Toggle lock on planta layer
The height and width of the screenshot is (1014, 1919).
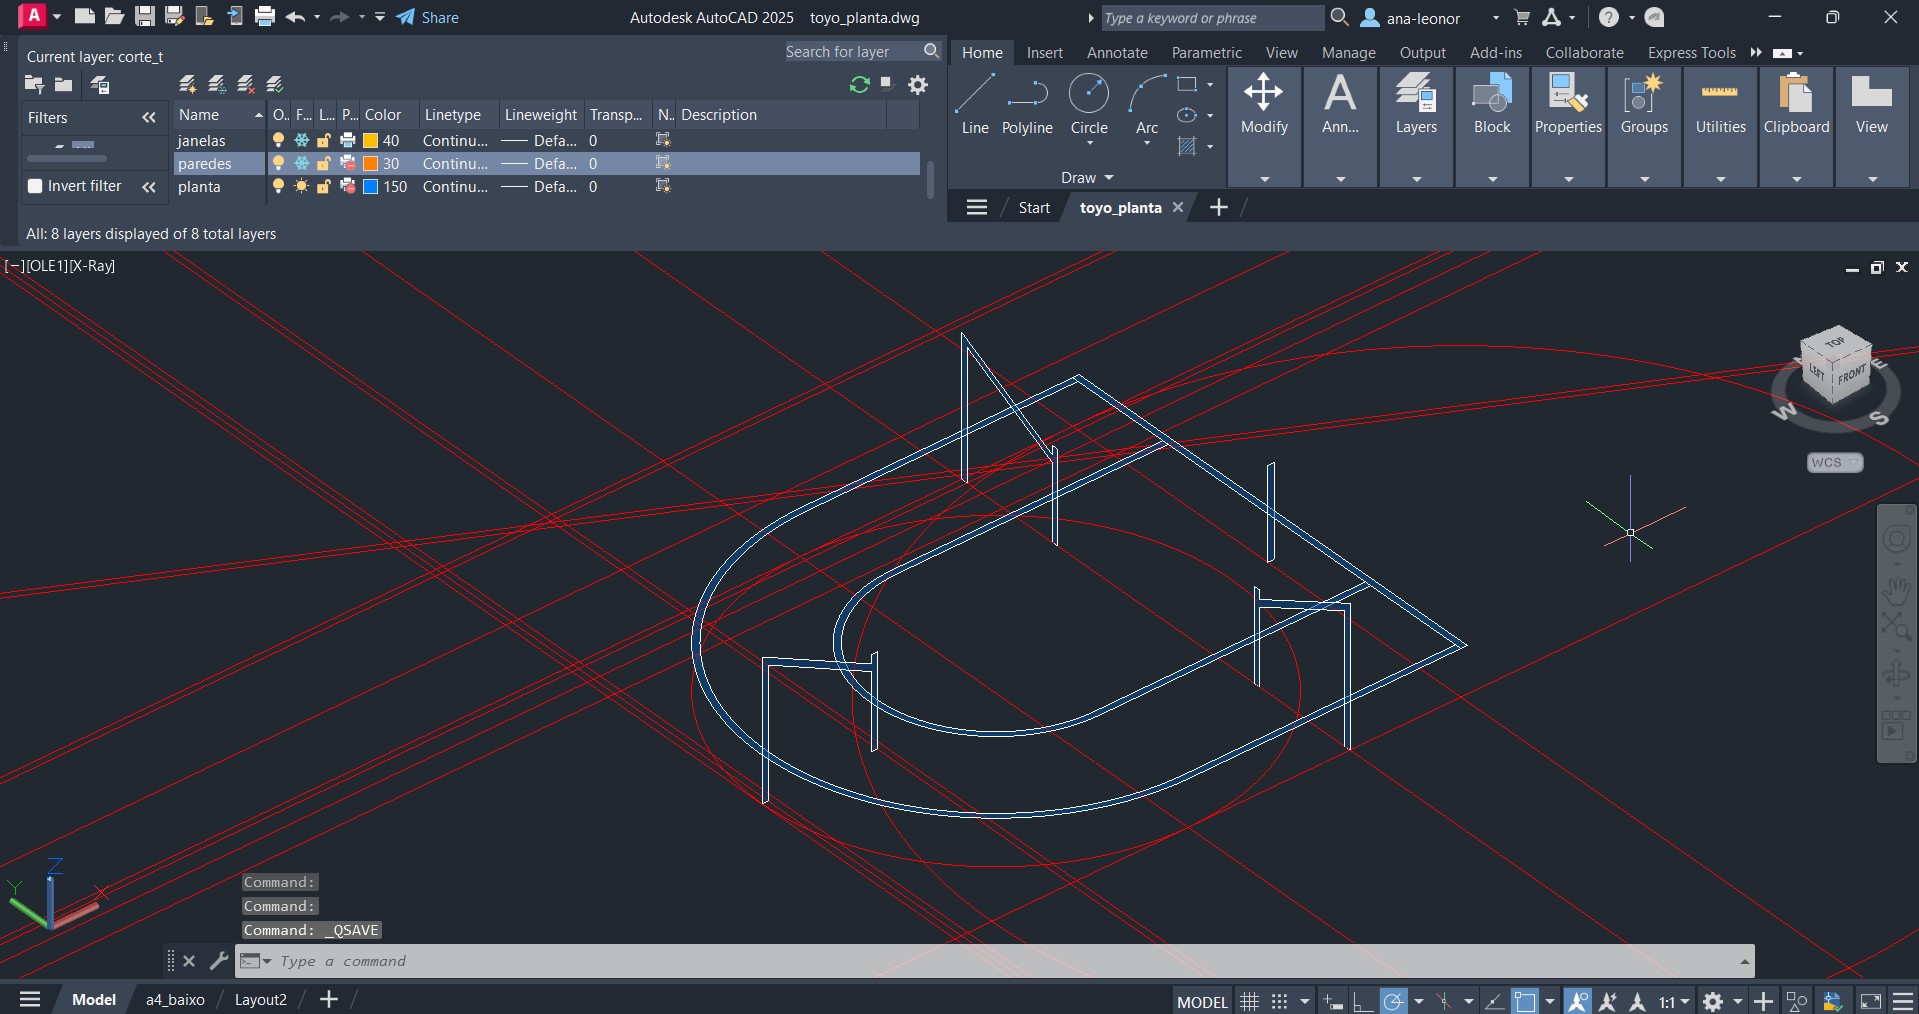coord(324,187)
